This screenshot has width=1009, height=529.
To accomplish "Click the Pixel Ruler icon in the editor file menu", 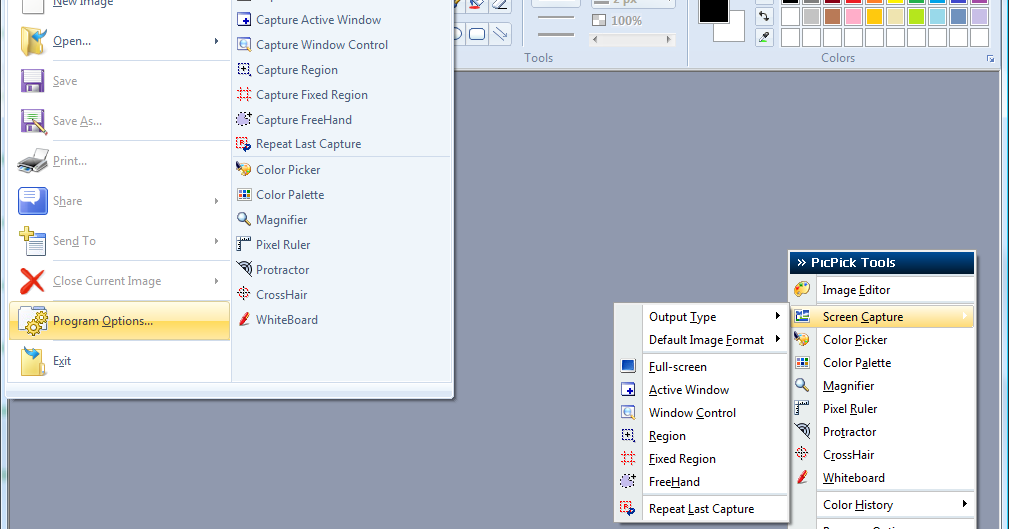I will [244, 244].
